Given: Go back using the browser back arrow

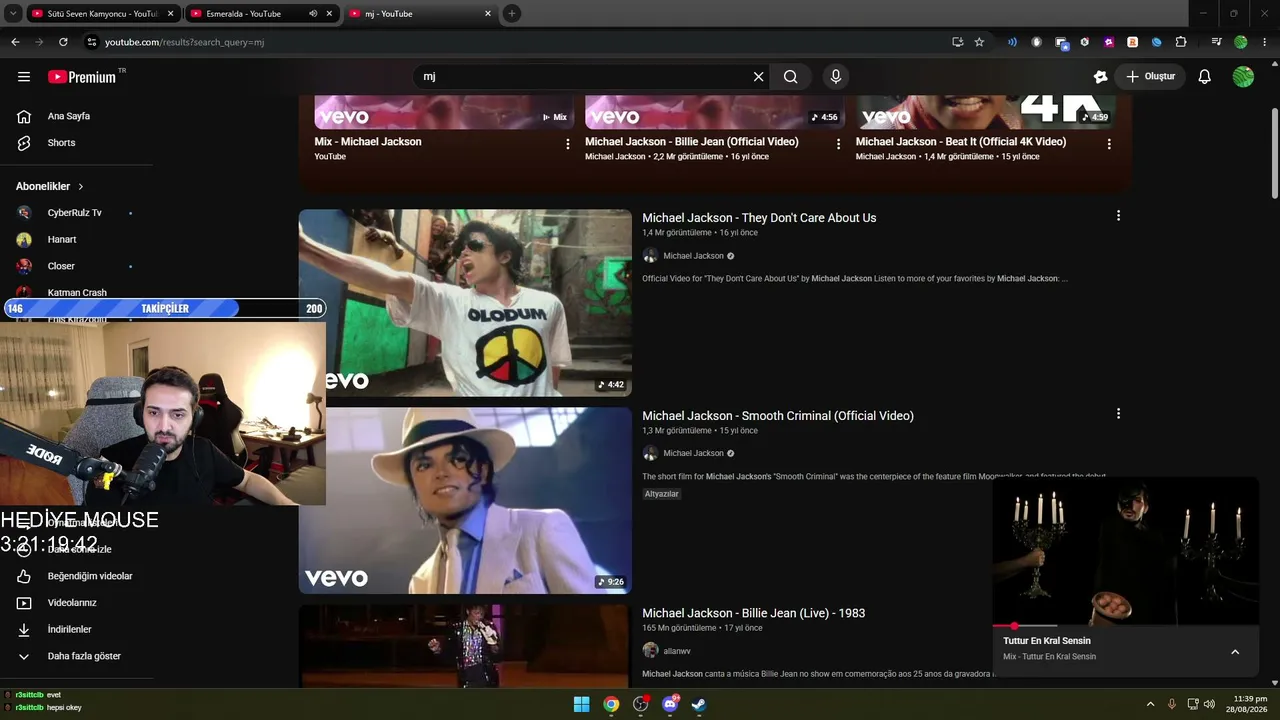Looking at the screenshot, I should tap(15, 42).
